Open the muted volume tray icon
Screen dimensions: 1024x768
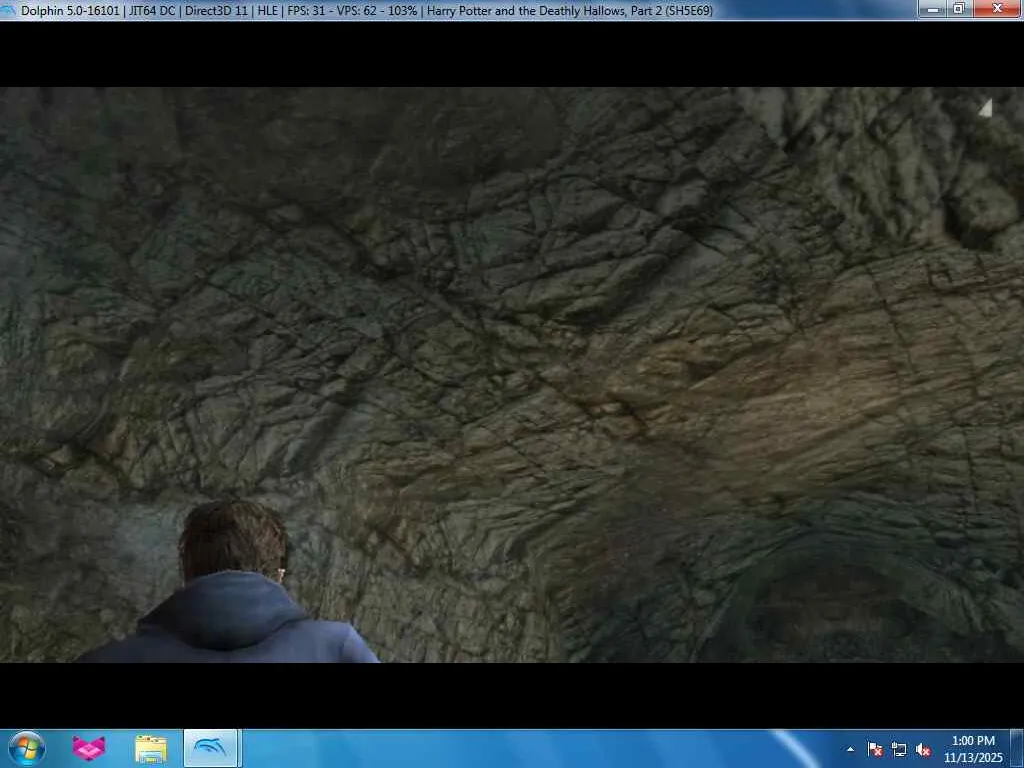click(923, 750)
